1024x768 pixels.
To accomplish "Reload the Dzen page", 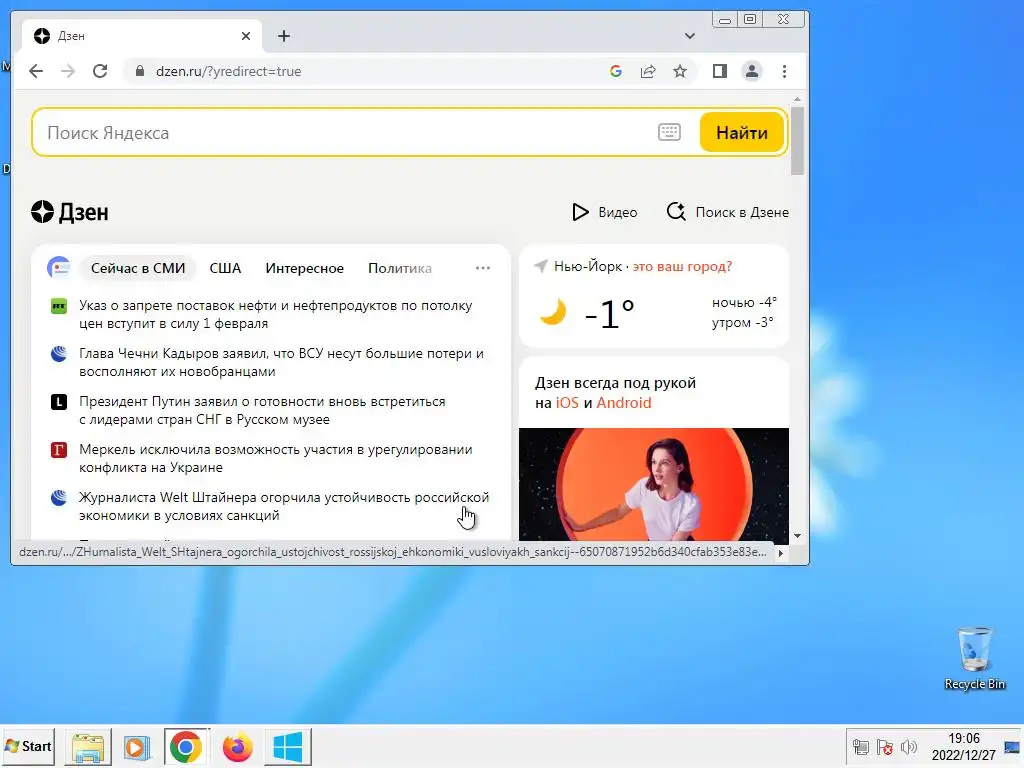I will pyautogui.click(x=100, y=71).
